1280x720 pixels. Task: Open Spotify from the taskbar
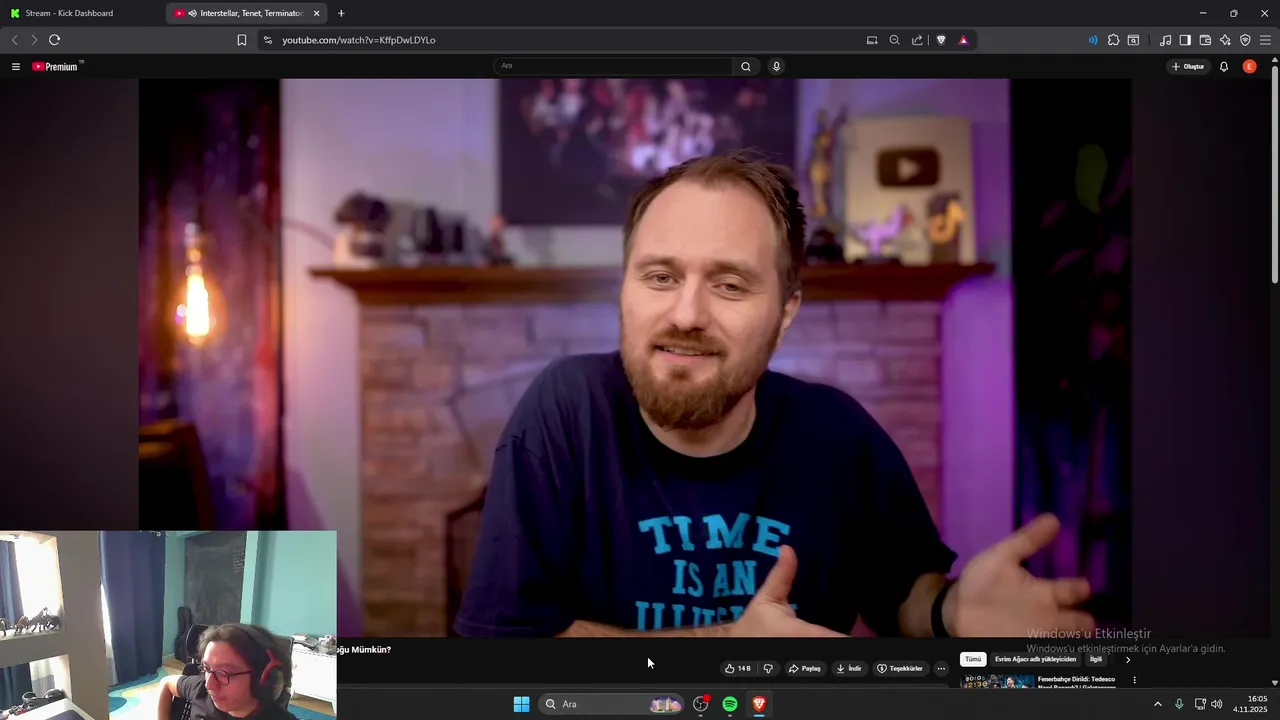pos(730,704)
